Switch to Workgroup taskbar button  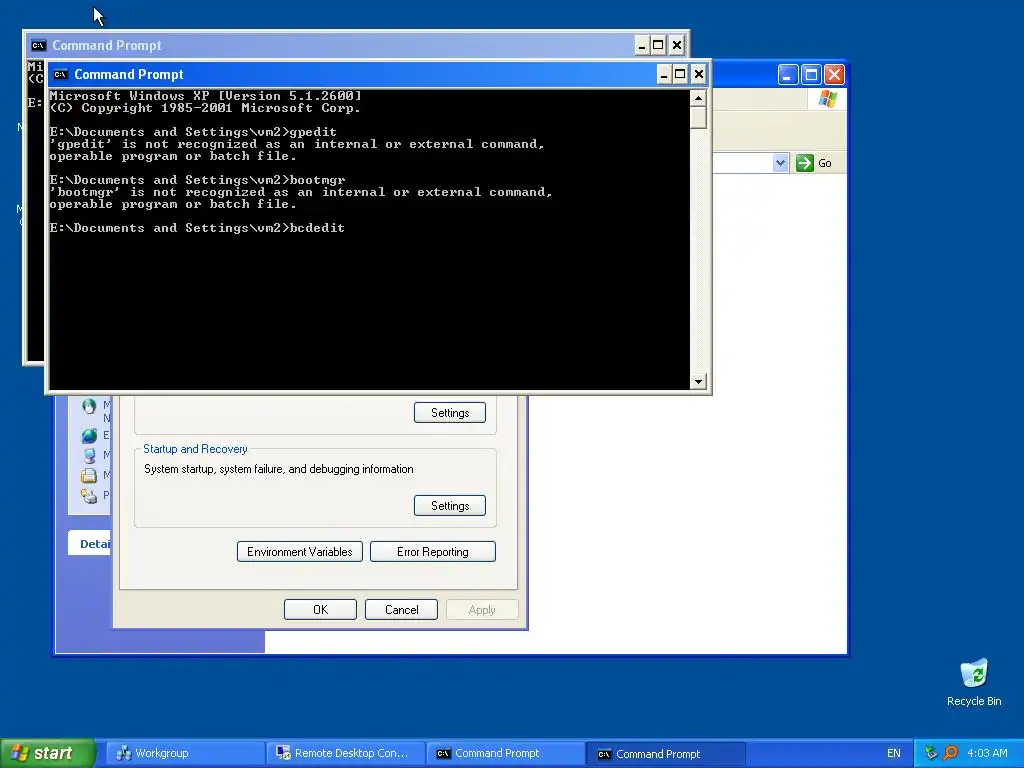[x=185, y=754]
